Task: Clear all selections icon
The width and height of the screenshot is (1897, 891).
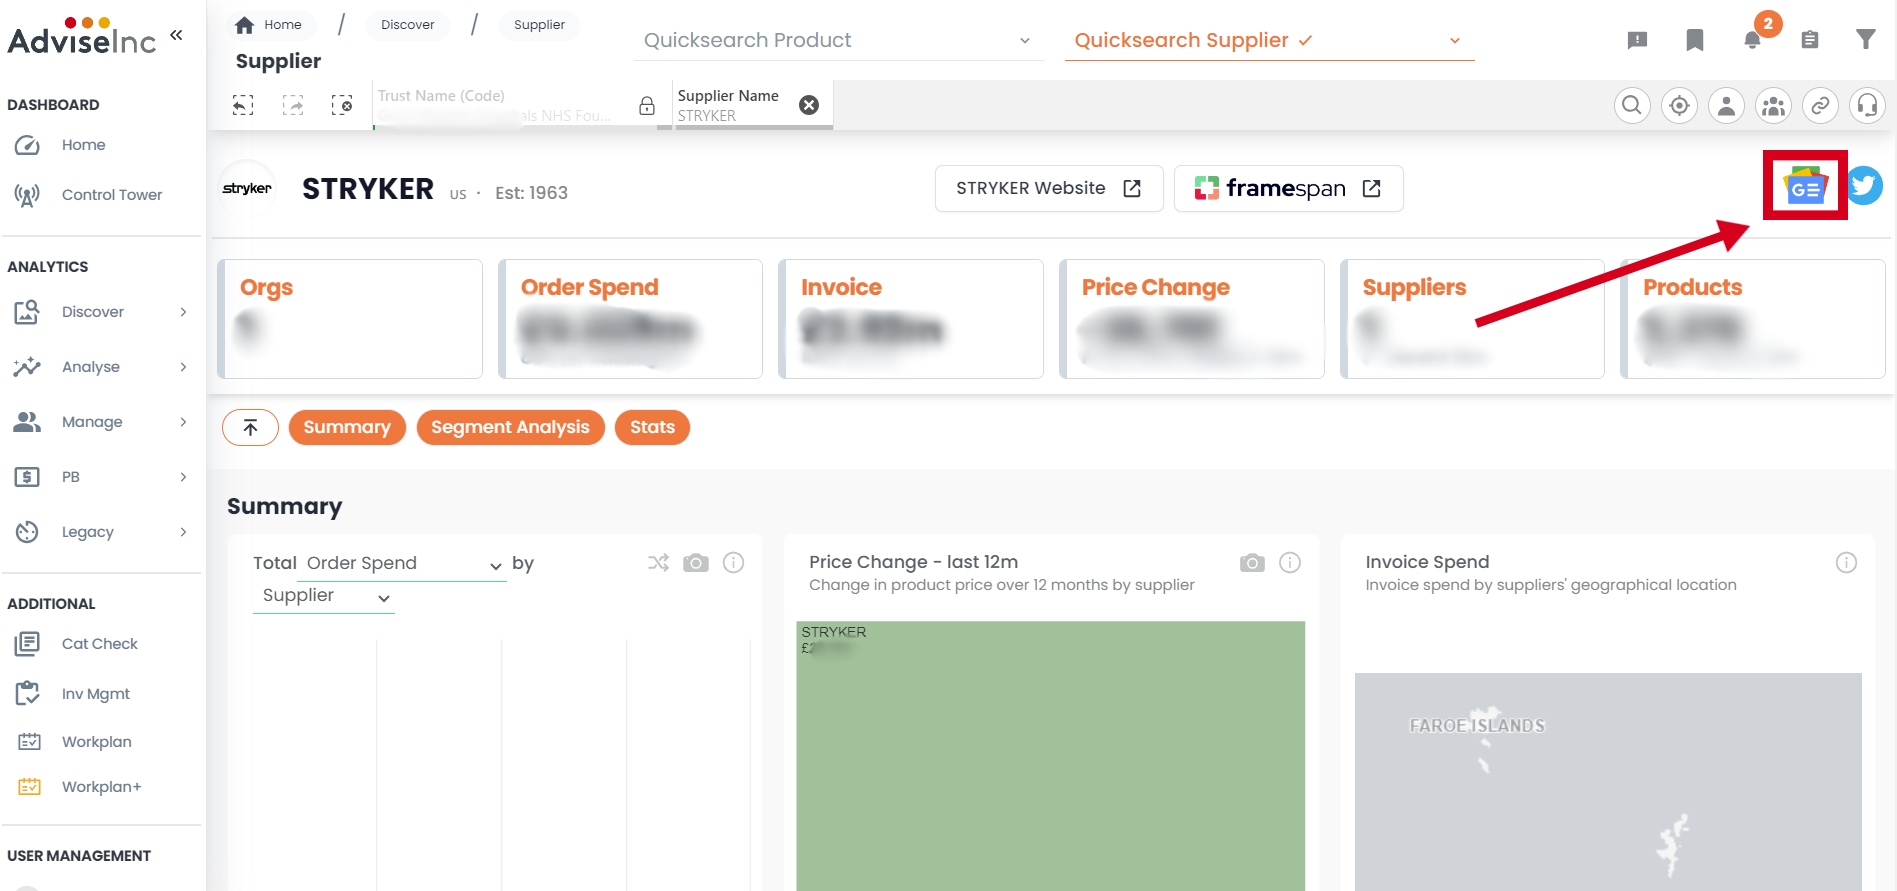Action: [x=342, y=105]
